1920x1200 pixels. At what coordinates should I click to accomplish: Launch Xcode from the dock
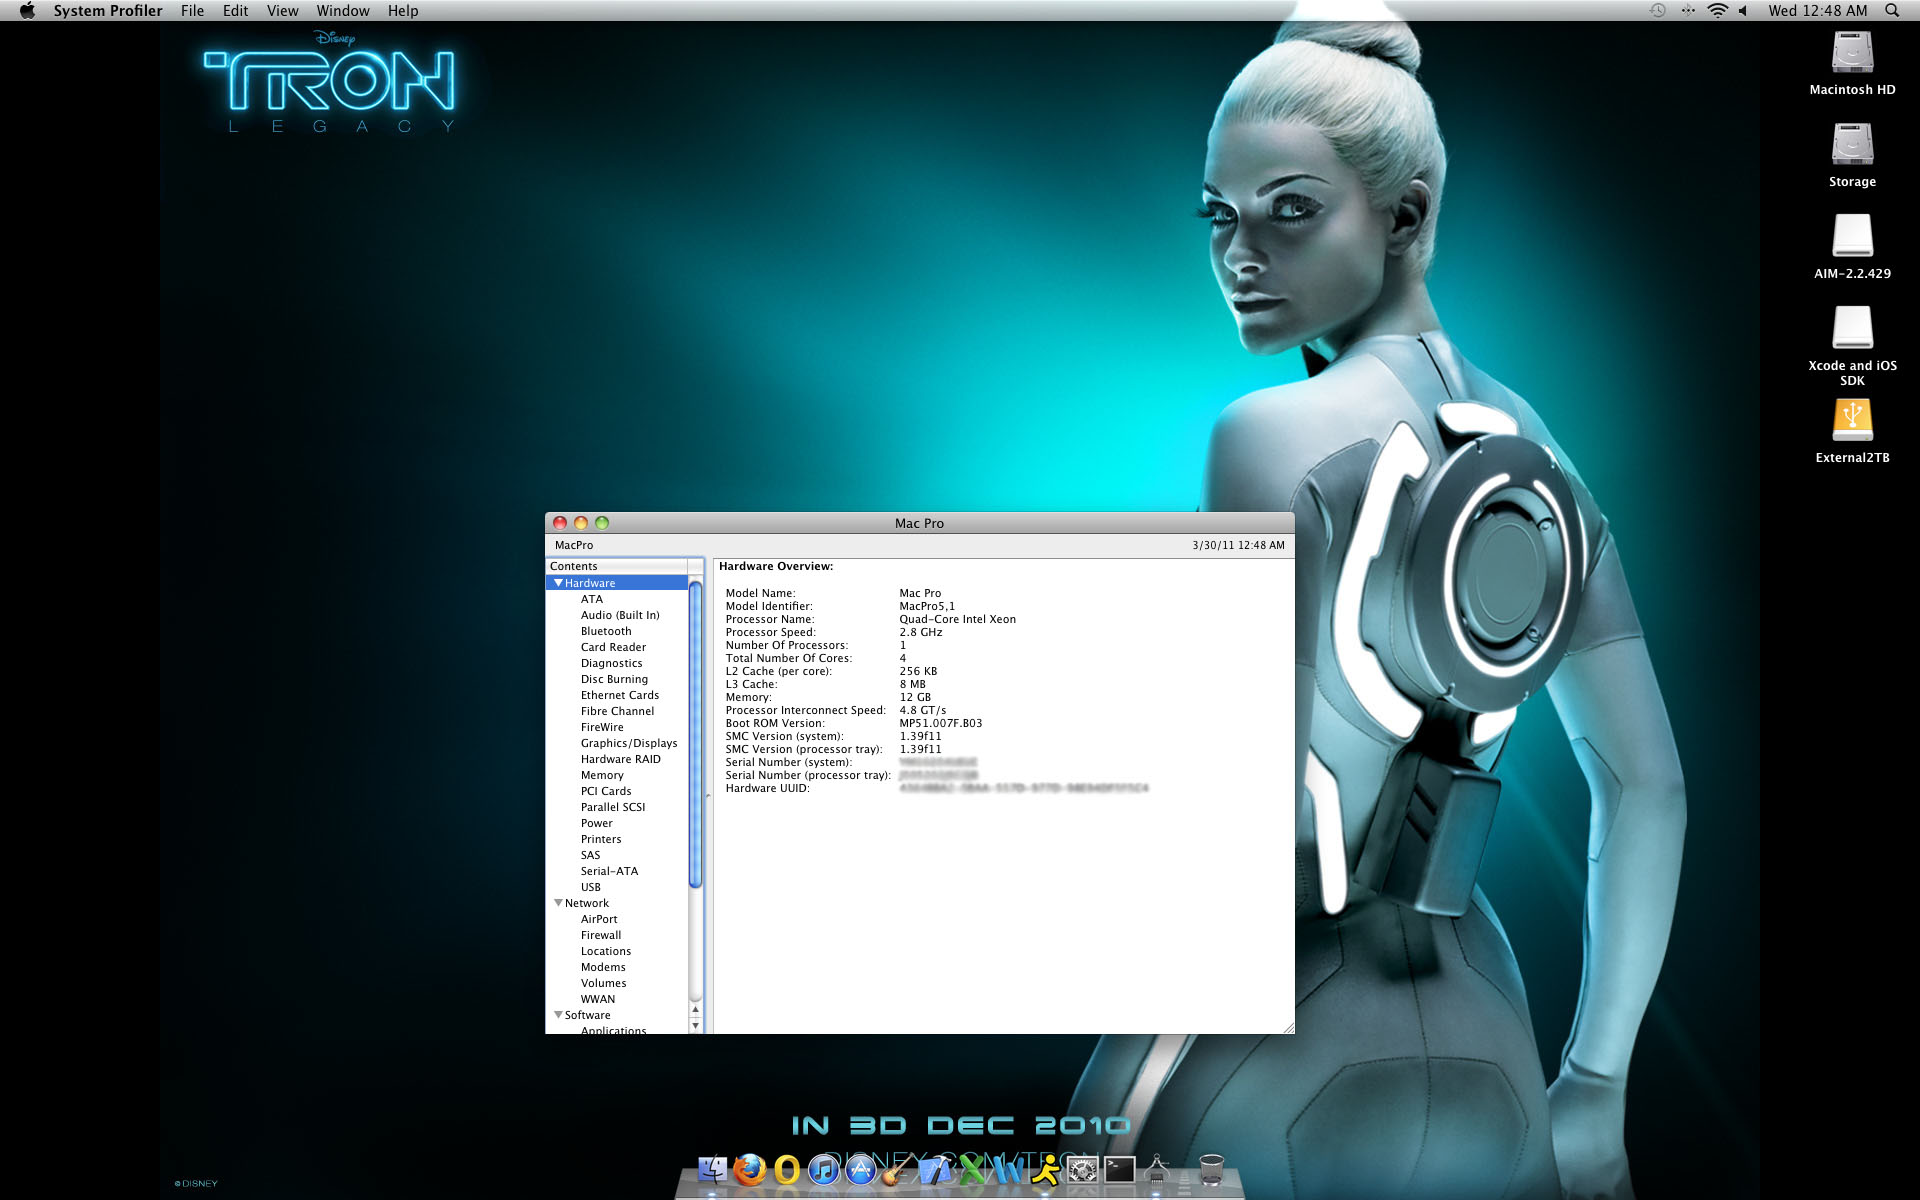[935, 1169]
